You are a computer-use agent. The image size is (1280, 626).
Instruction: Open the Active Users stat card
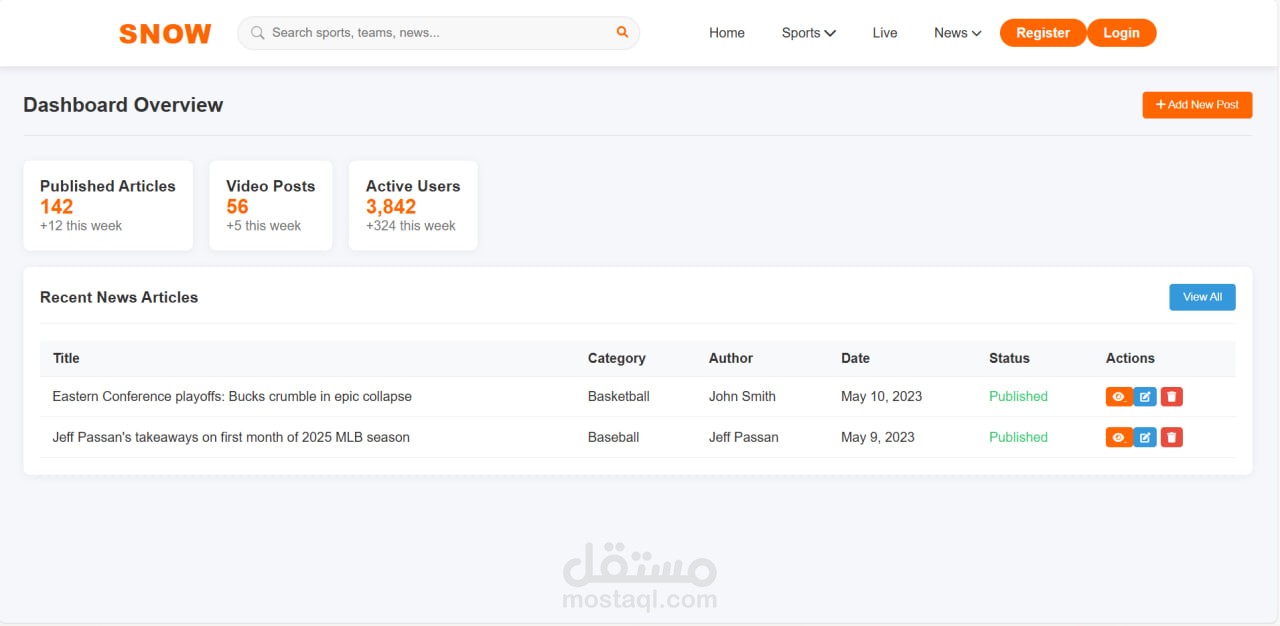(413, 206)
